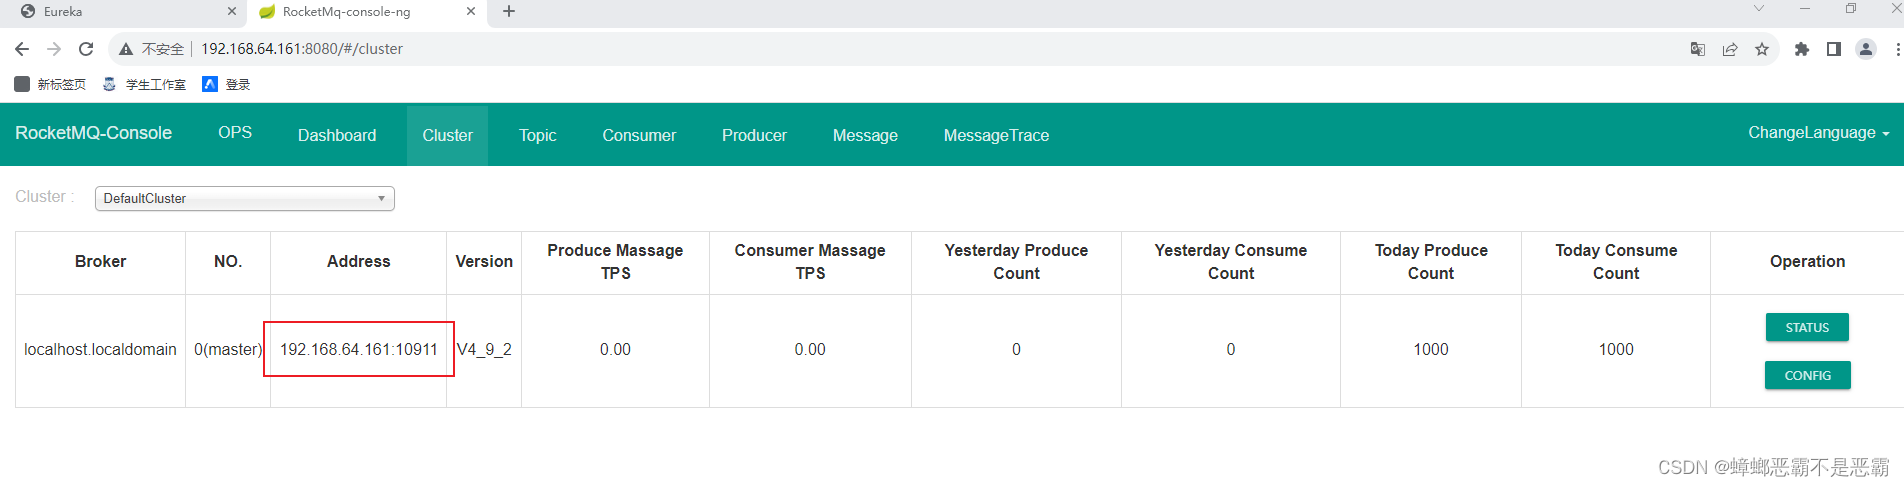The height and width of the screenshot is (487, 1904).
Task: Click the address bar URL
Action: (x=302, y=49)
